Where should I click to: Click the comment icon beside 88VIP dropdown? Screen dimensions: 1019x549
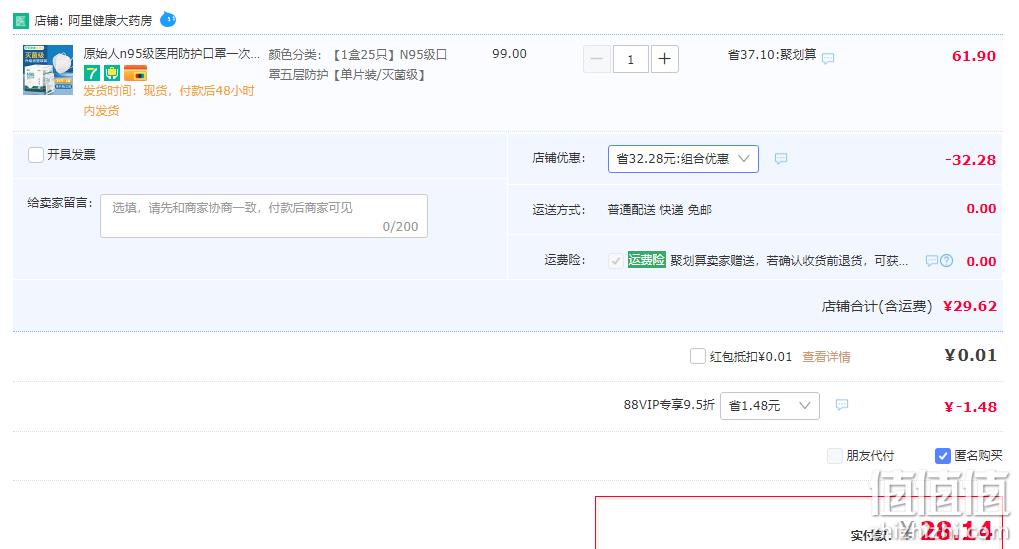842,405
